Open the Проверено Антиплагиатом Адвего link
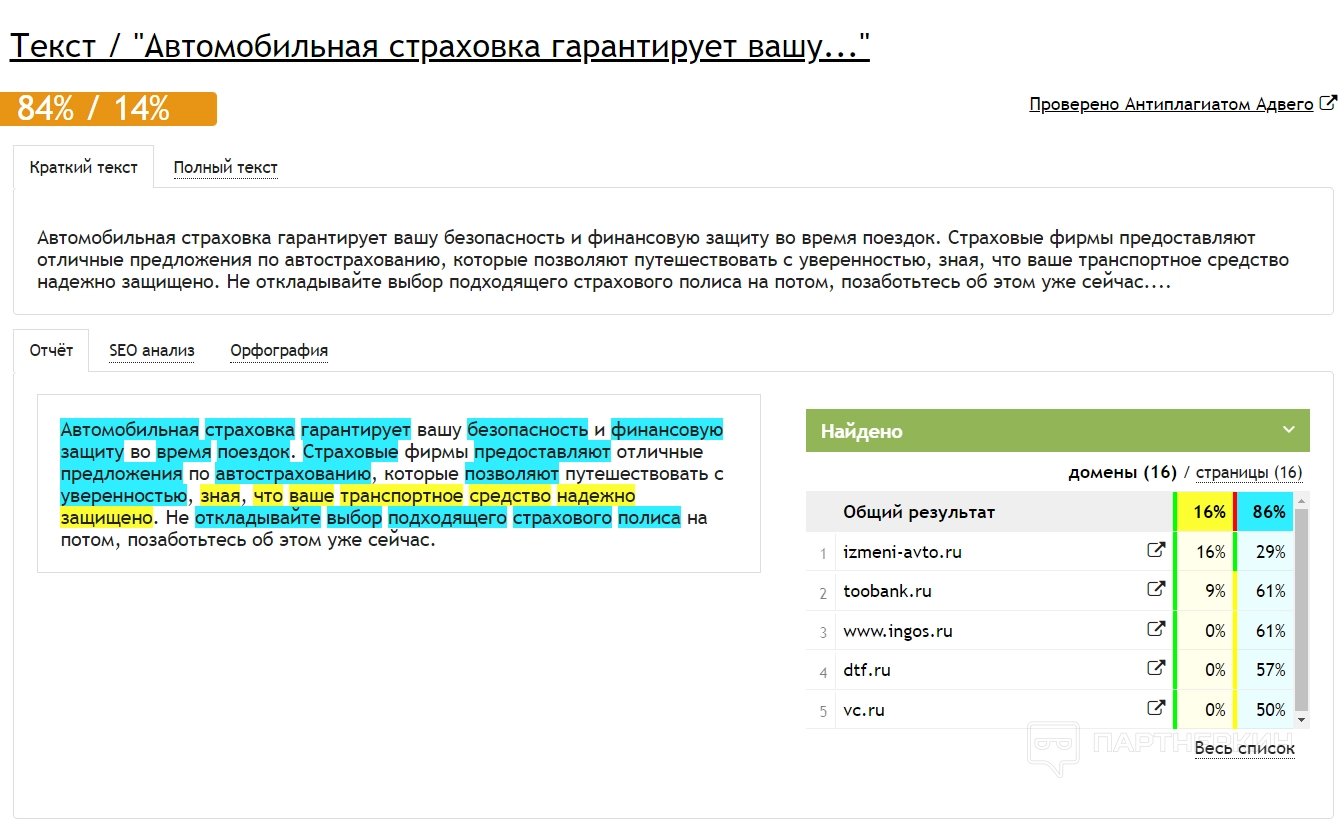The image size is (1344, 830). [x=1171, y=104]
